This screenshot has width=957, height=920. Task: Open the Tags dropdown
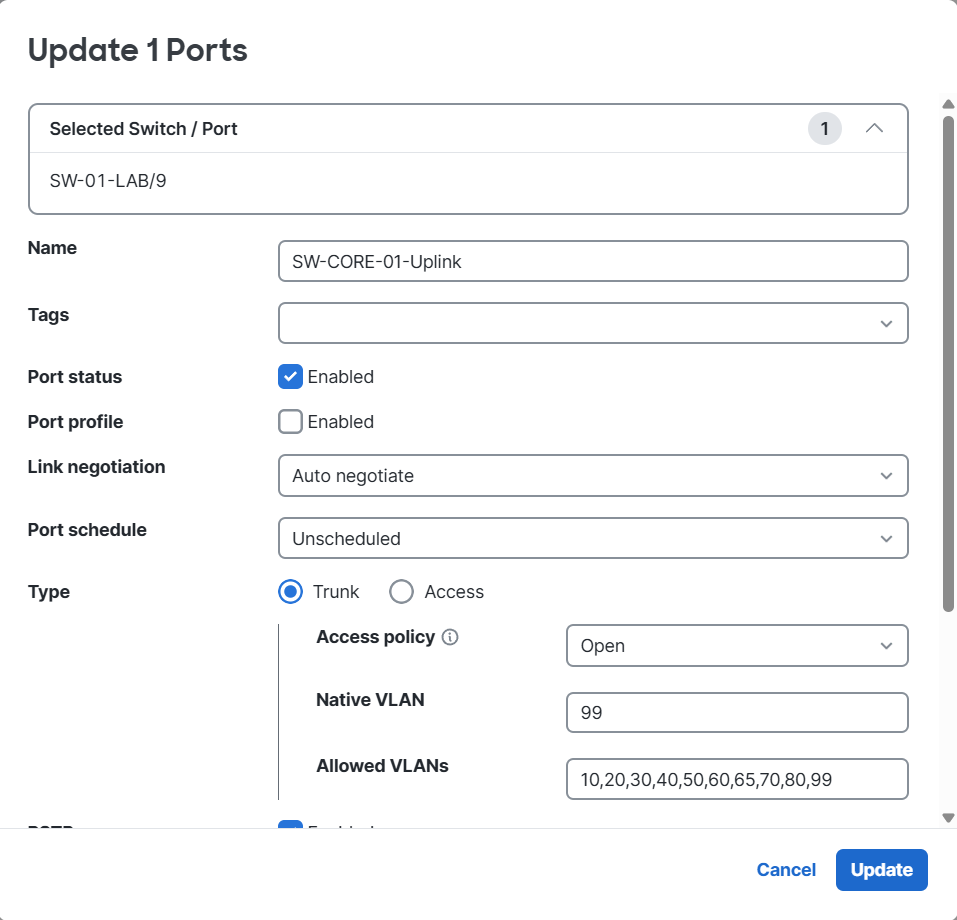592,323
